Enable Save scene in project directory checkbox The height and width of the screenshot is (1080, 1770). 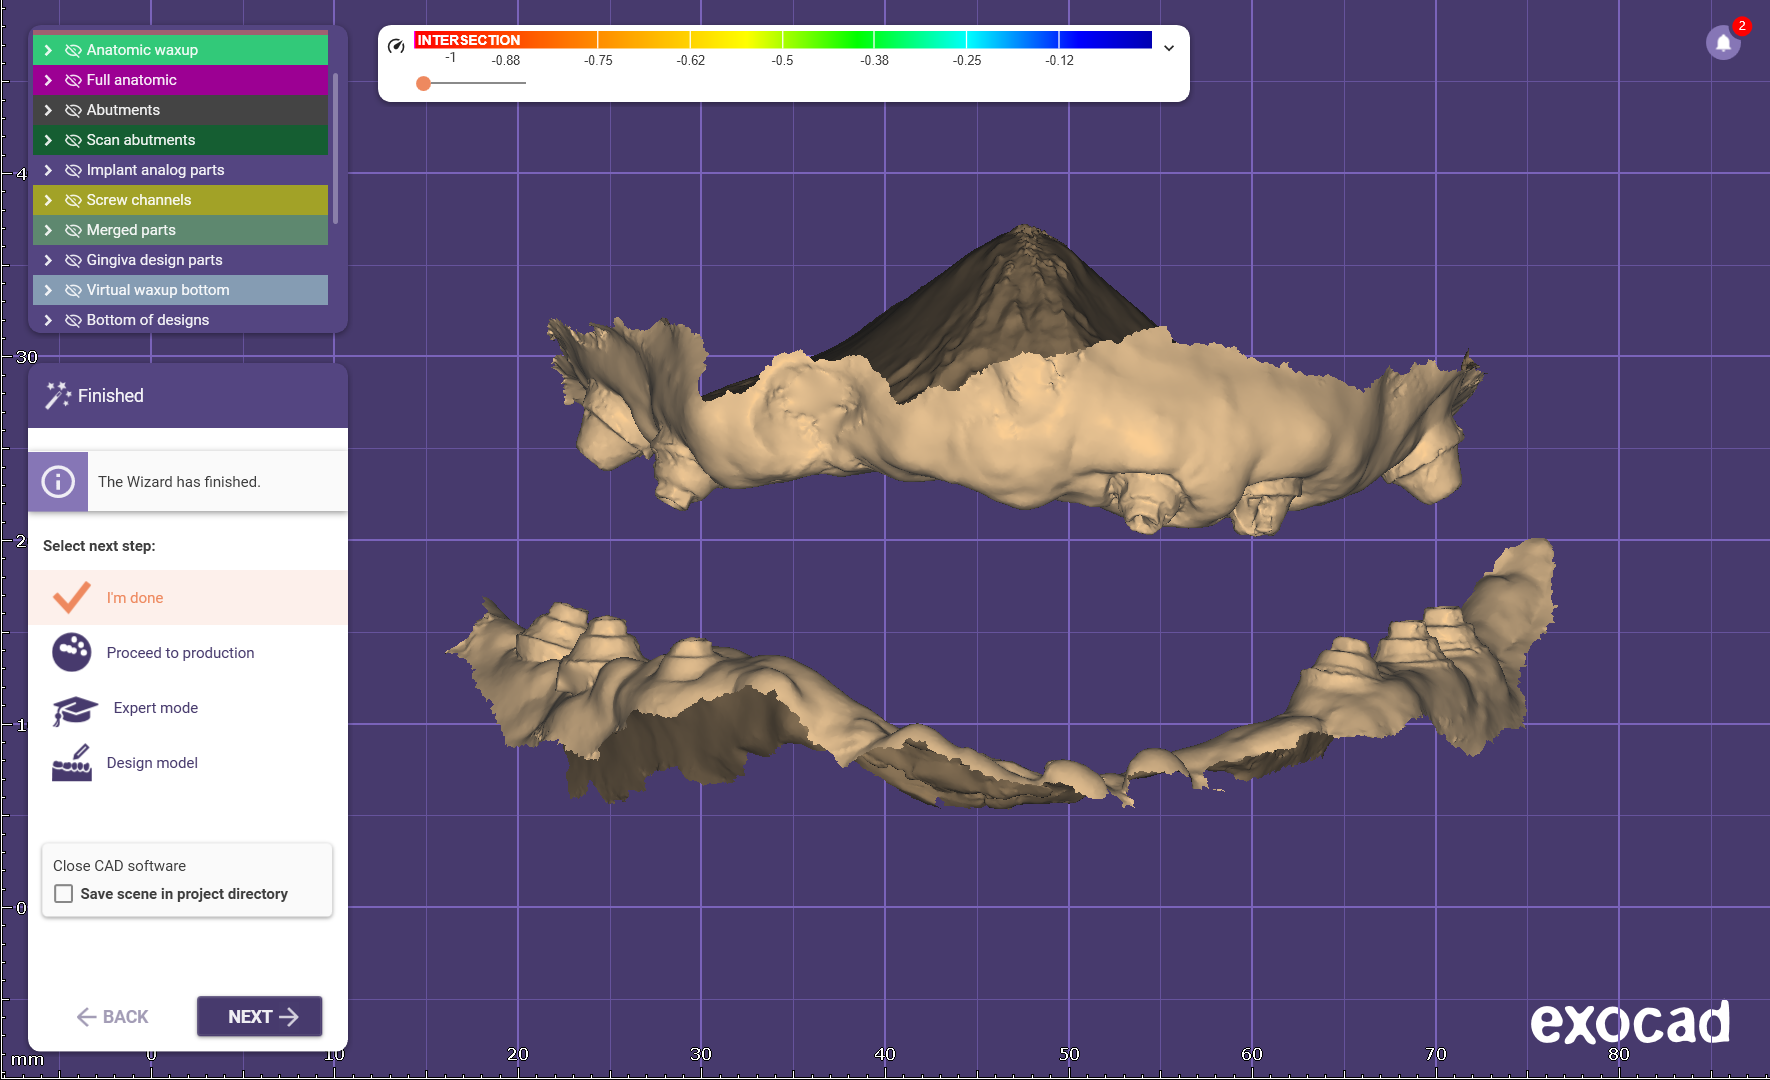coord(64,894)
